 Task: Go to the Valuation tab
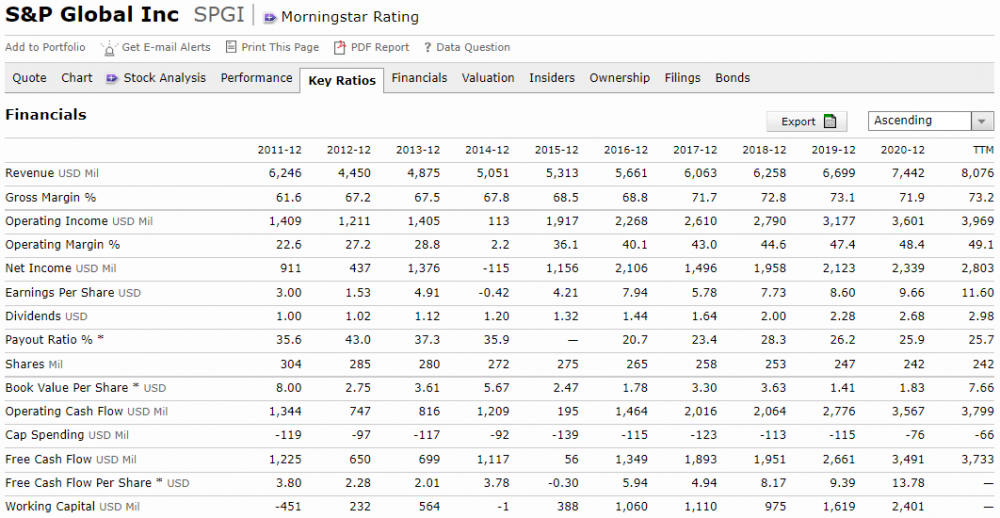pos(488,78)
